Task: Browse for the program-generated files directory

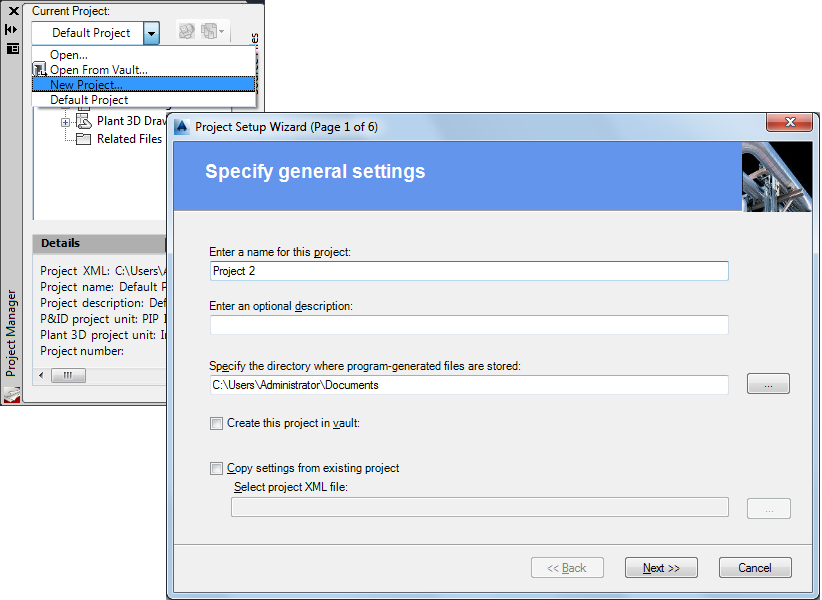Action: [768, 384]
